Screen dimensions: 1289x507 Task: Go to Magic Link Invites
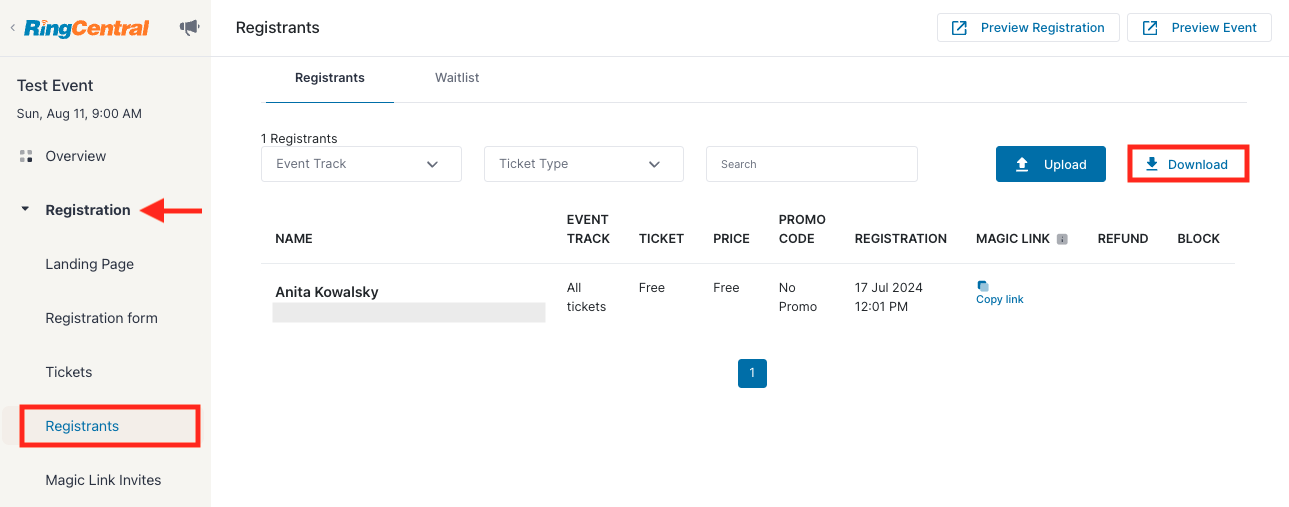tap(104, 480)
